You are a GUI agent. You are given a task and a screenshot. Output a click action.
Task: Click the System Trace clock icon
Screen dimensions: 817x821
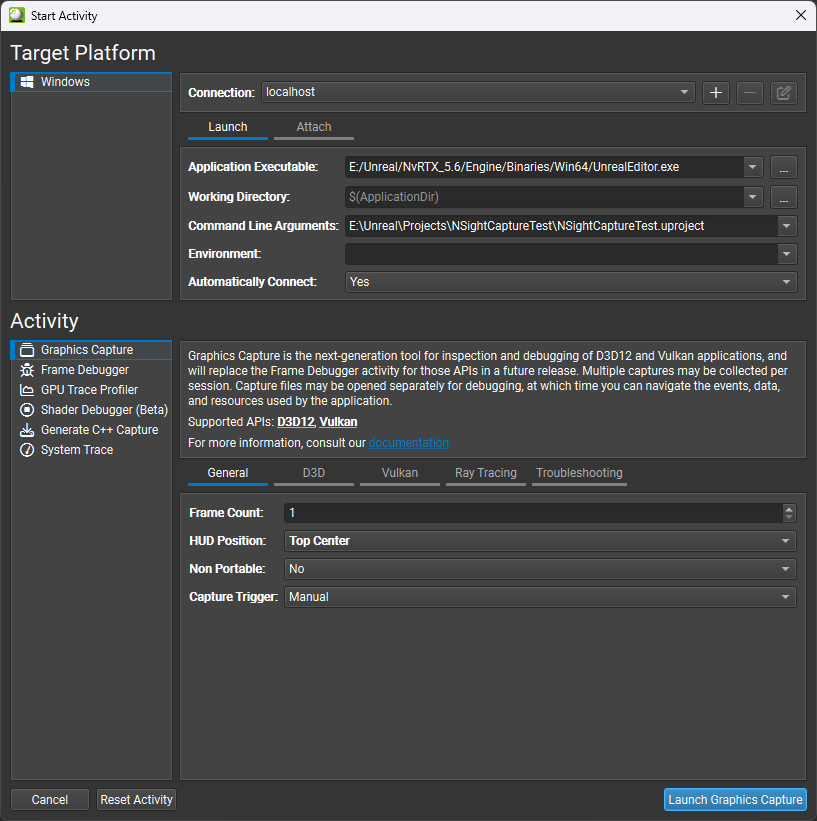click(x=27, y=450)
